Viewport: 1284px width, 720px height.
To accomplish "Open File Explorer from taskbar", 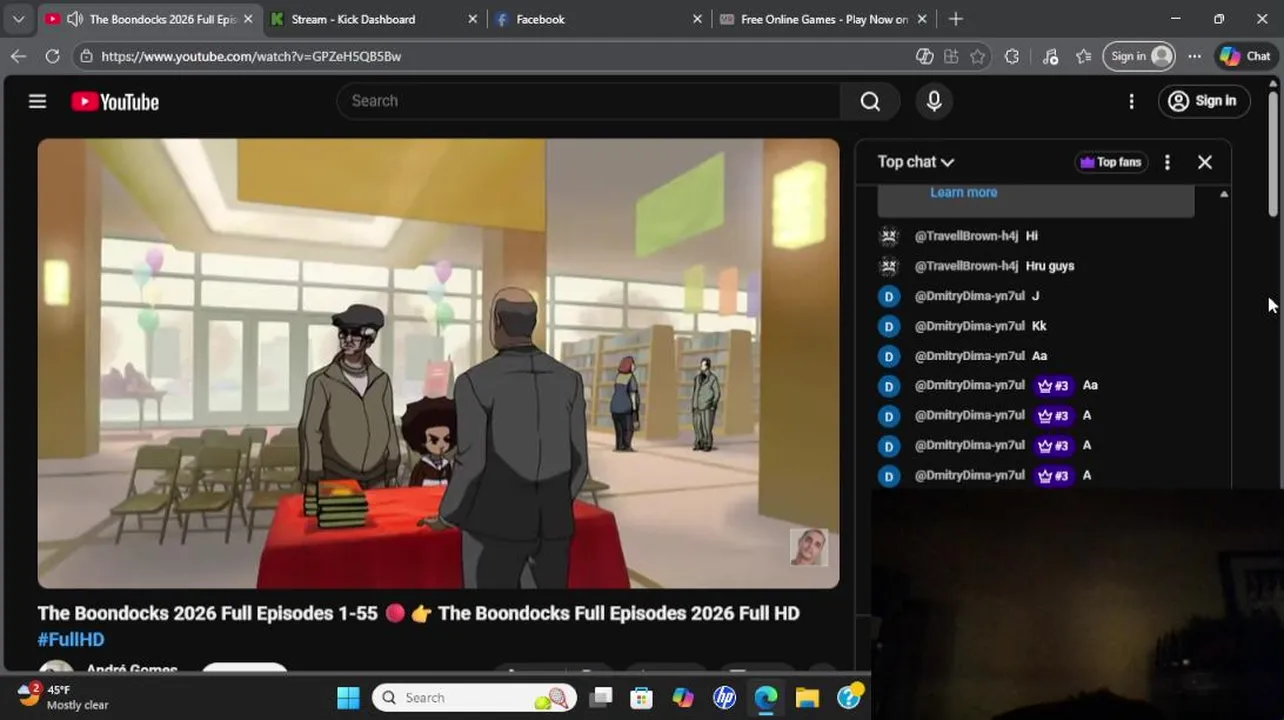I will (x=807, y=697).
